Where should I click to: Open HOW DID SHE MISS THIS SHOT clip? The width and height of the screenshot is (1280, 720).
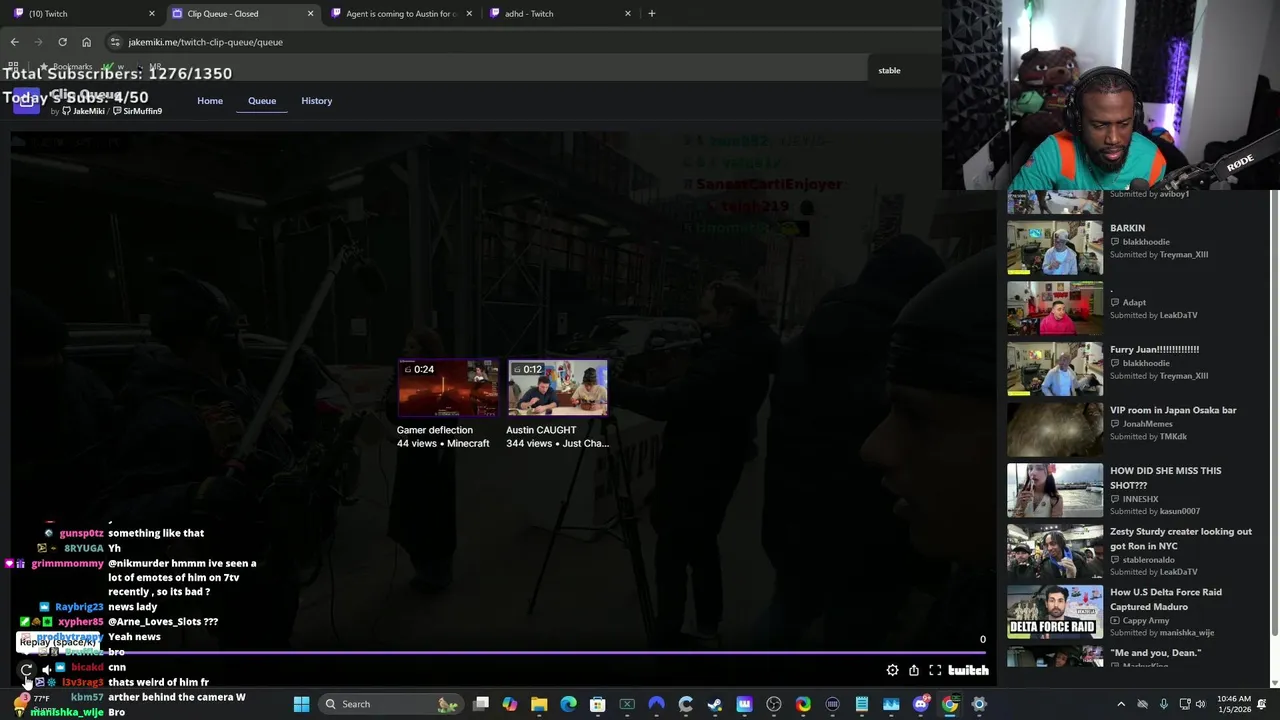[1165, 477]
